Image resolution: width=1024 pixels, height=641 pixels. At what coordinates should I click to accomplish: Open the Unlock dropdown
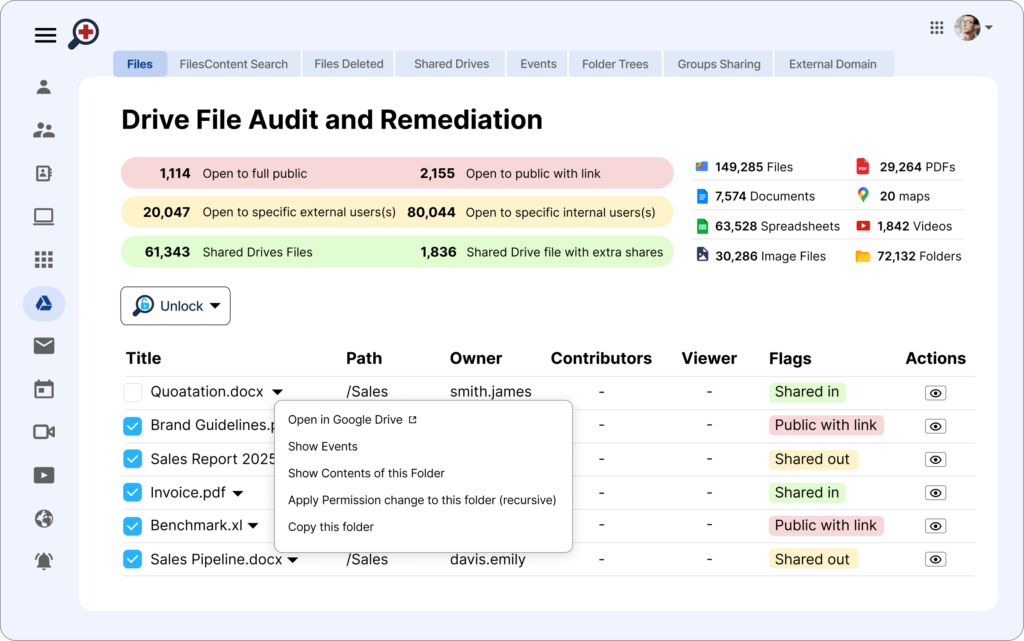[175, 305]
